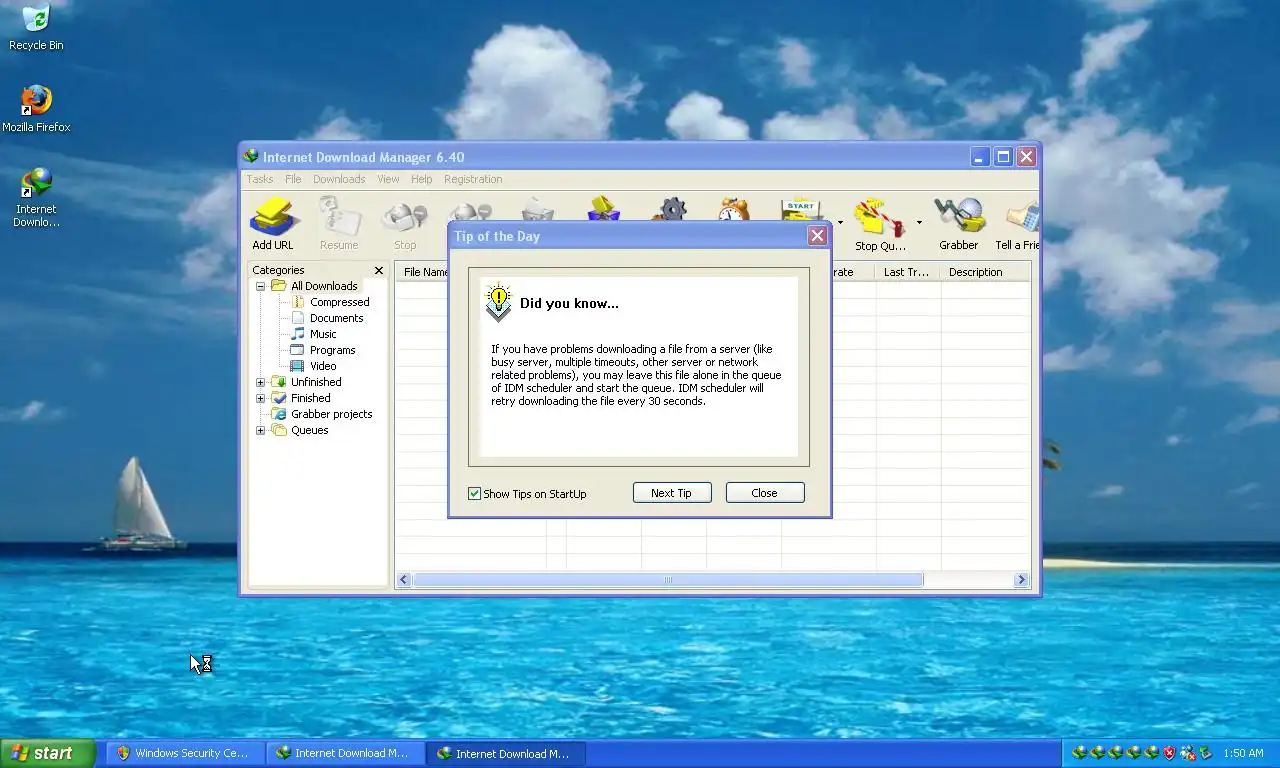Select the All Downloads tree label
Screen dimensions: 1280x768
tap(324, 286)
